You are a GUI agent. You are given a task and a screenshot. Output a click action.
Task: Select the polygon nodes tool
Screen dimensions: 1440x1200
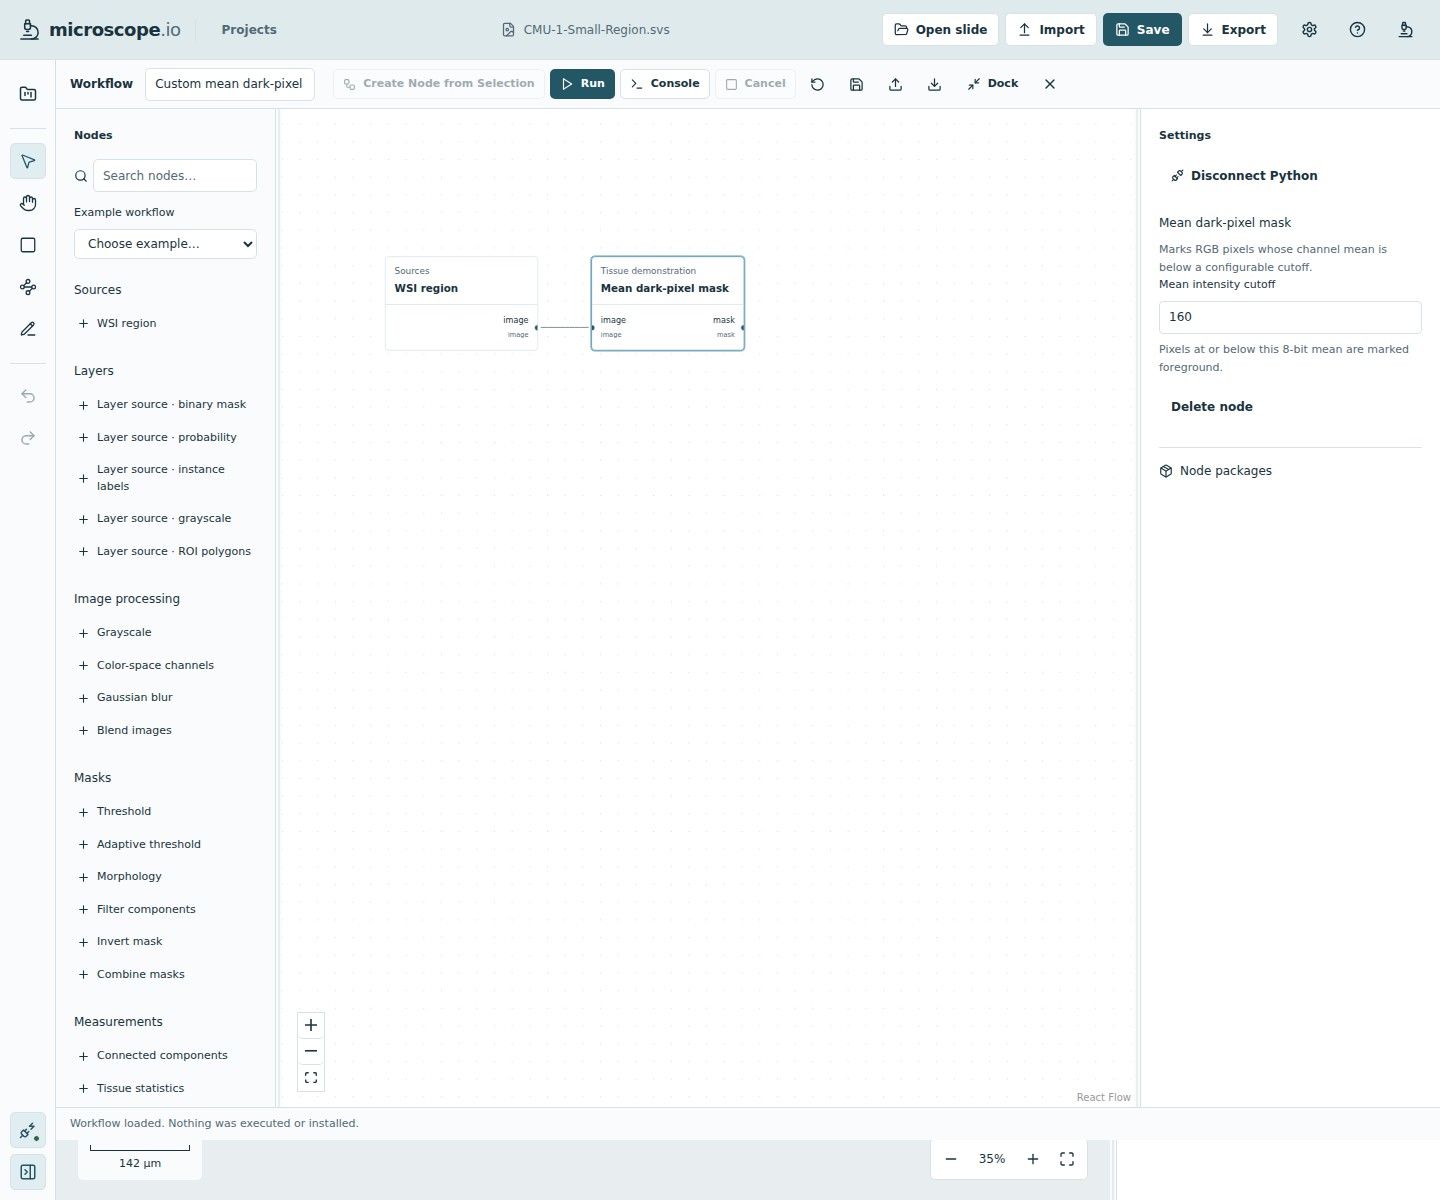click(x=28, y=287)
